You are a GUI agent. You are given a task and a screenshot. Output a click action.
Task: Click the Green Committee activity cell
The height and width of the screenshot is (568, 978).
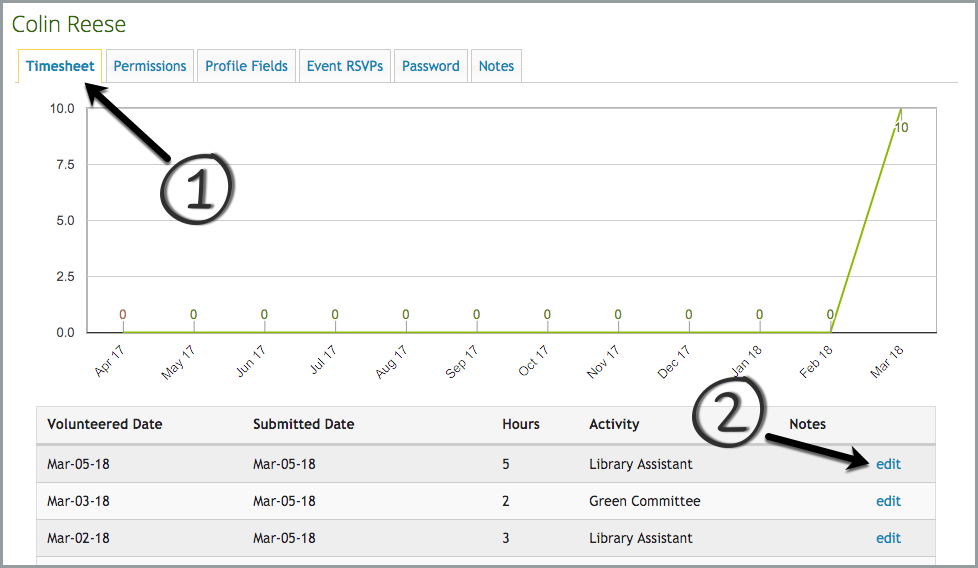pyautogui.click(x=644, y=501)
